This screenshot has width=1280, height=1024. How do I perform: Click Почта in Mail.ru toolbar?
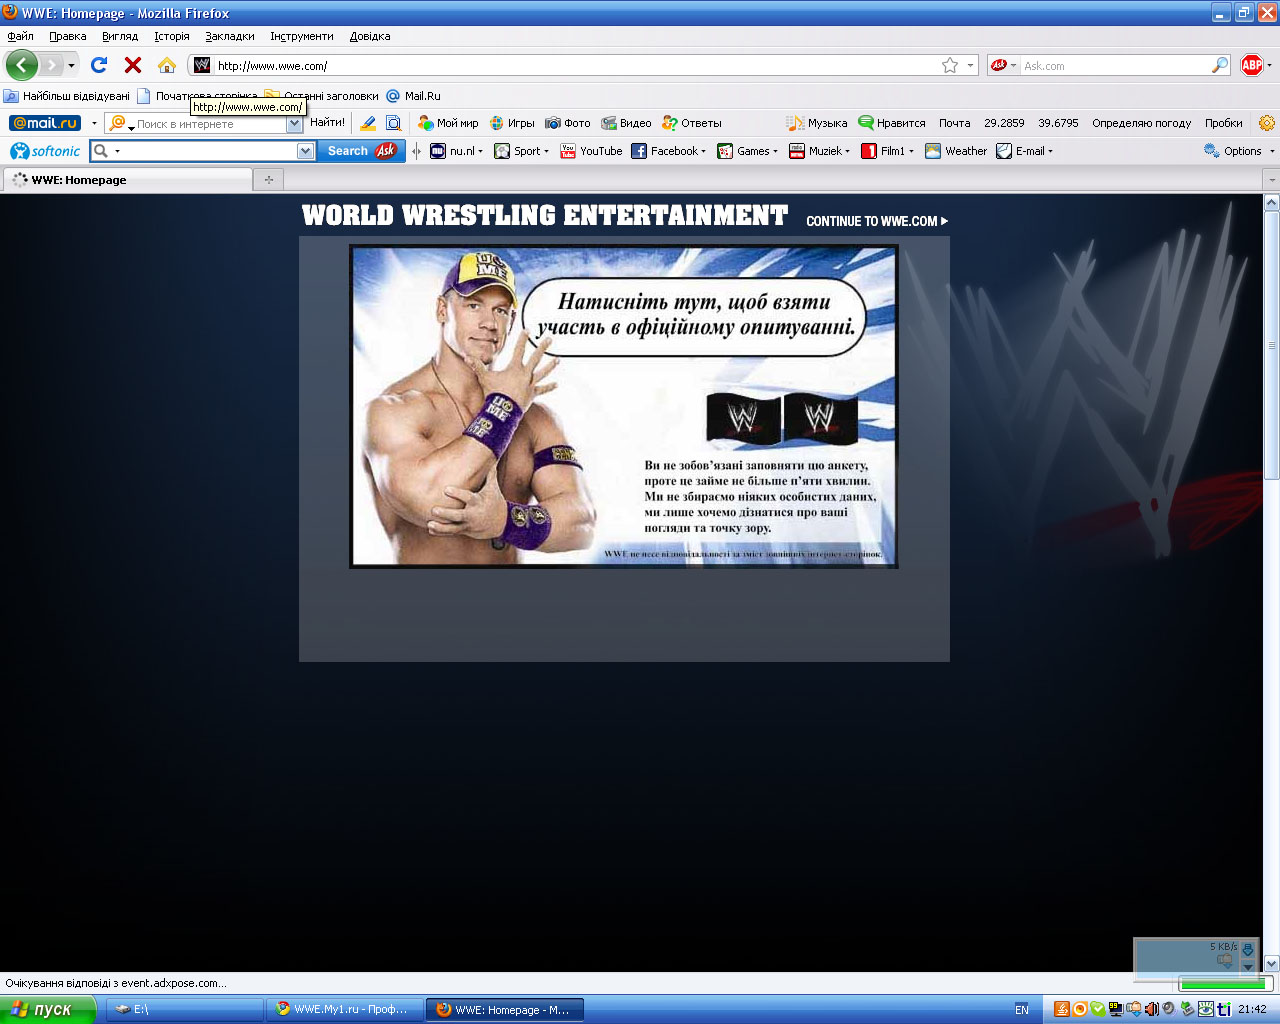click(954, 123)
